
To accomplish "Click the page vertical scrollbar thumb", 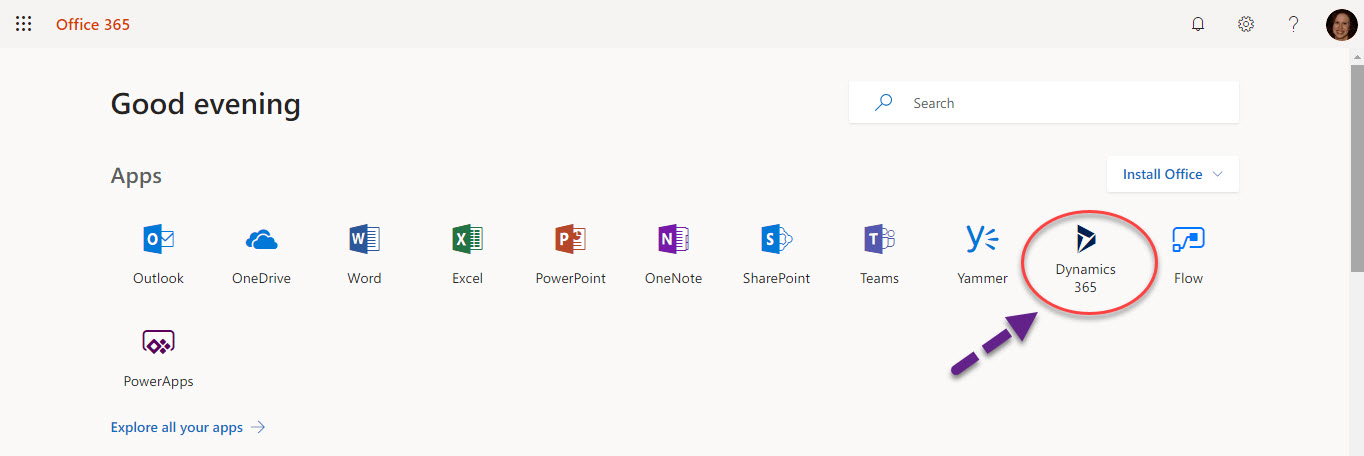I will click(1356, 166).
